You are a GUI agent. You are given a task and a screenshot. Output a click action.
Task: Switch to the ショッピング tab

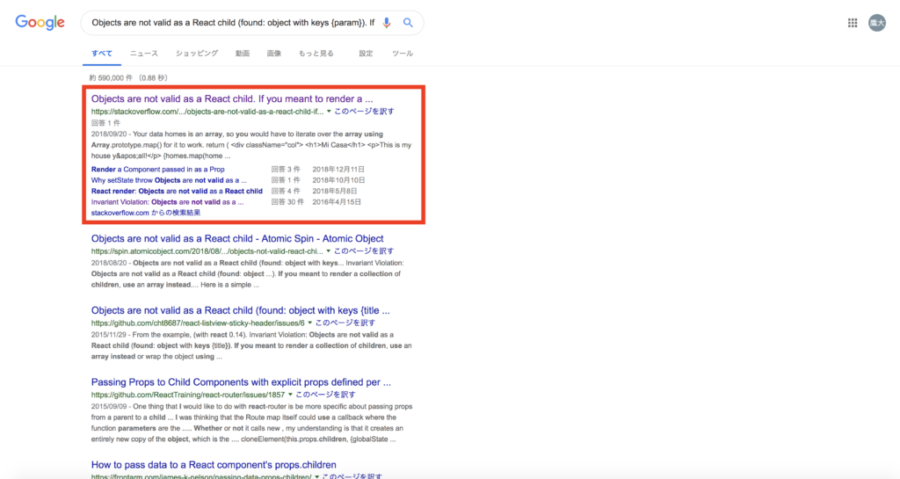coord(197,53)
